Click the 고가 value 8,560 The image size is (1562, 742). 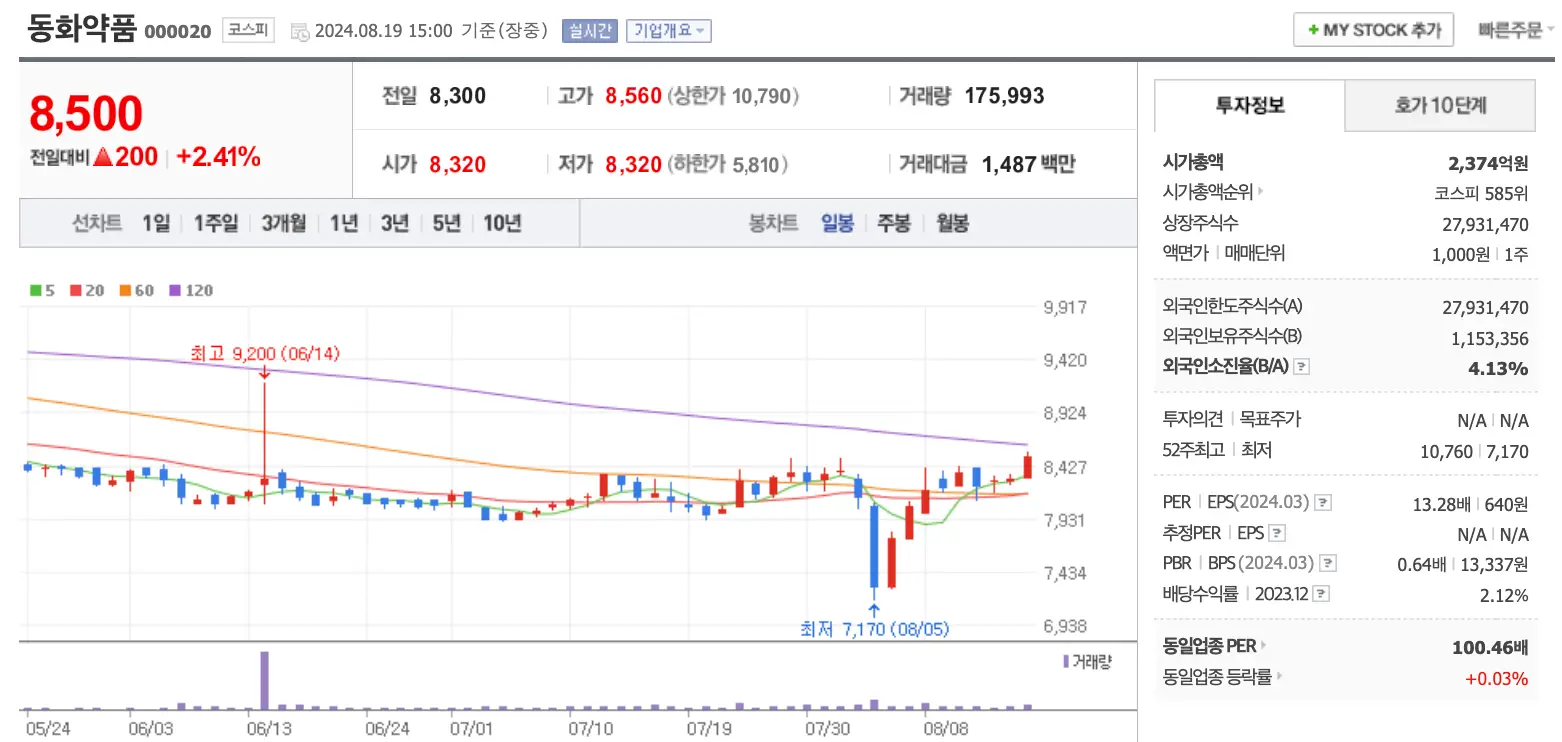click(x=633, y=96)
